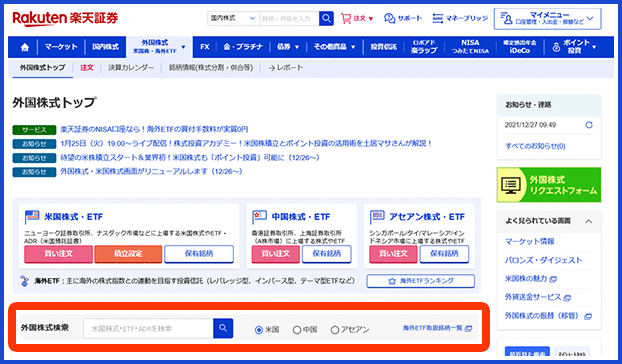
Task: Open the 確定拠出年金 iDeCo menu
Action: click(520, 47)
